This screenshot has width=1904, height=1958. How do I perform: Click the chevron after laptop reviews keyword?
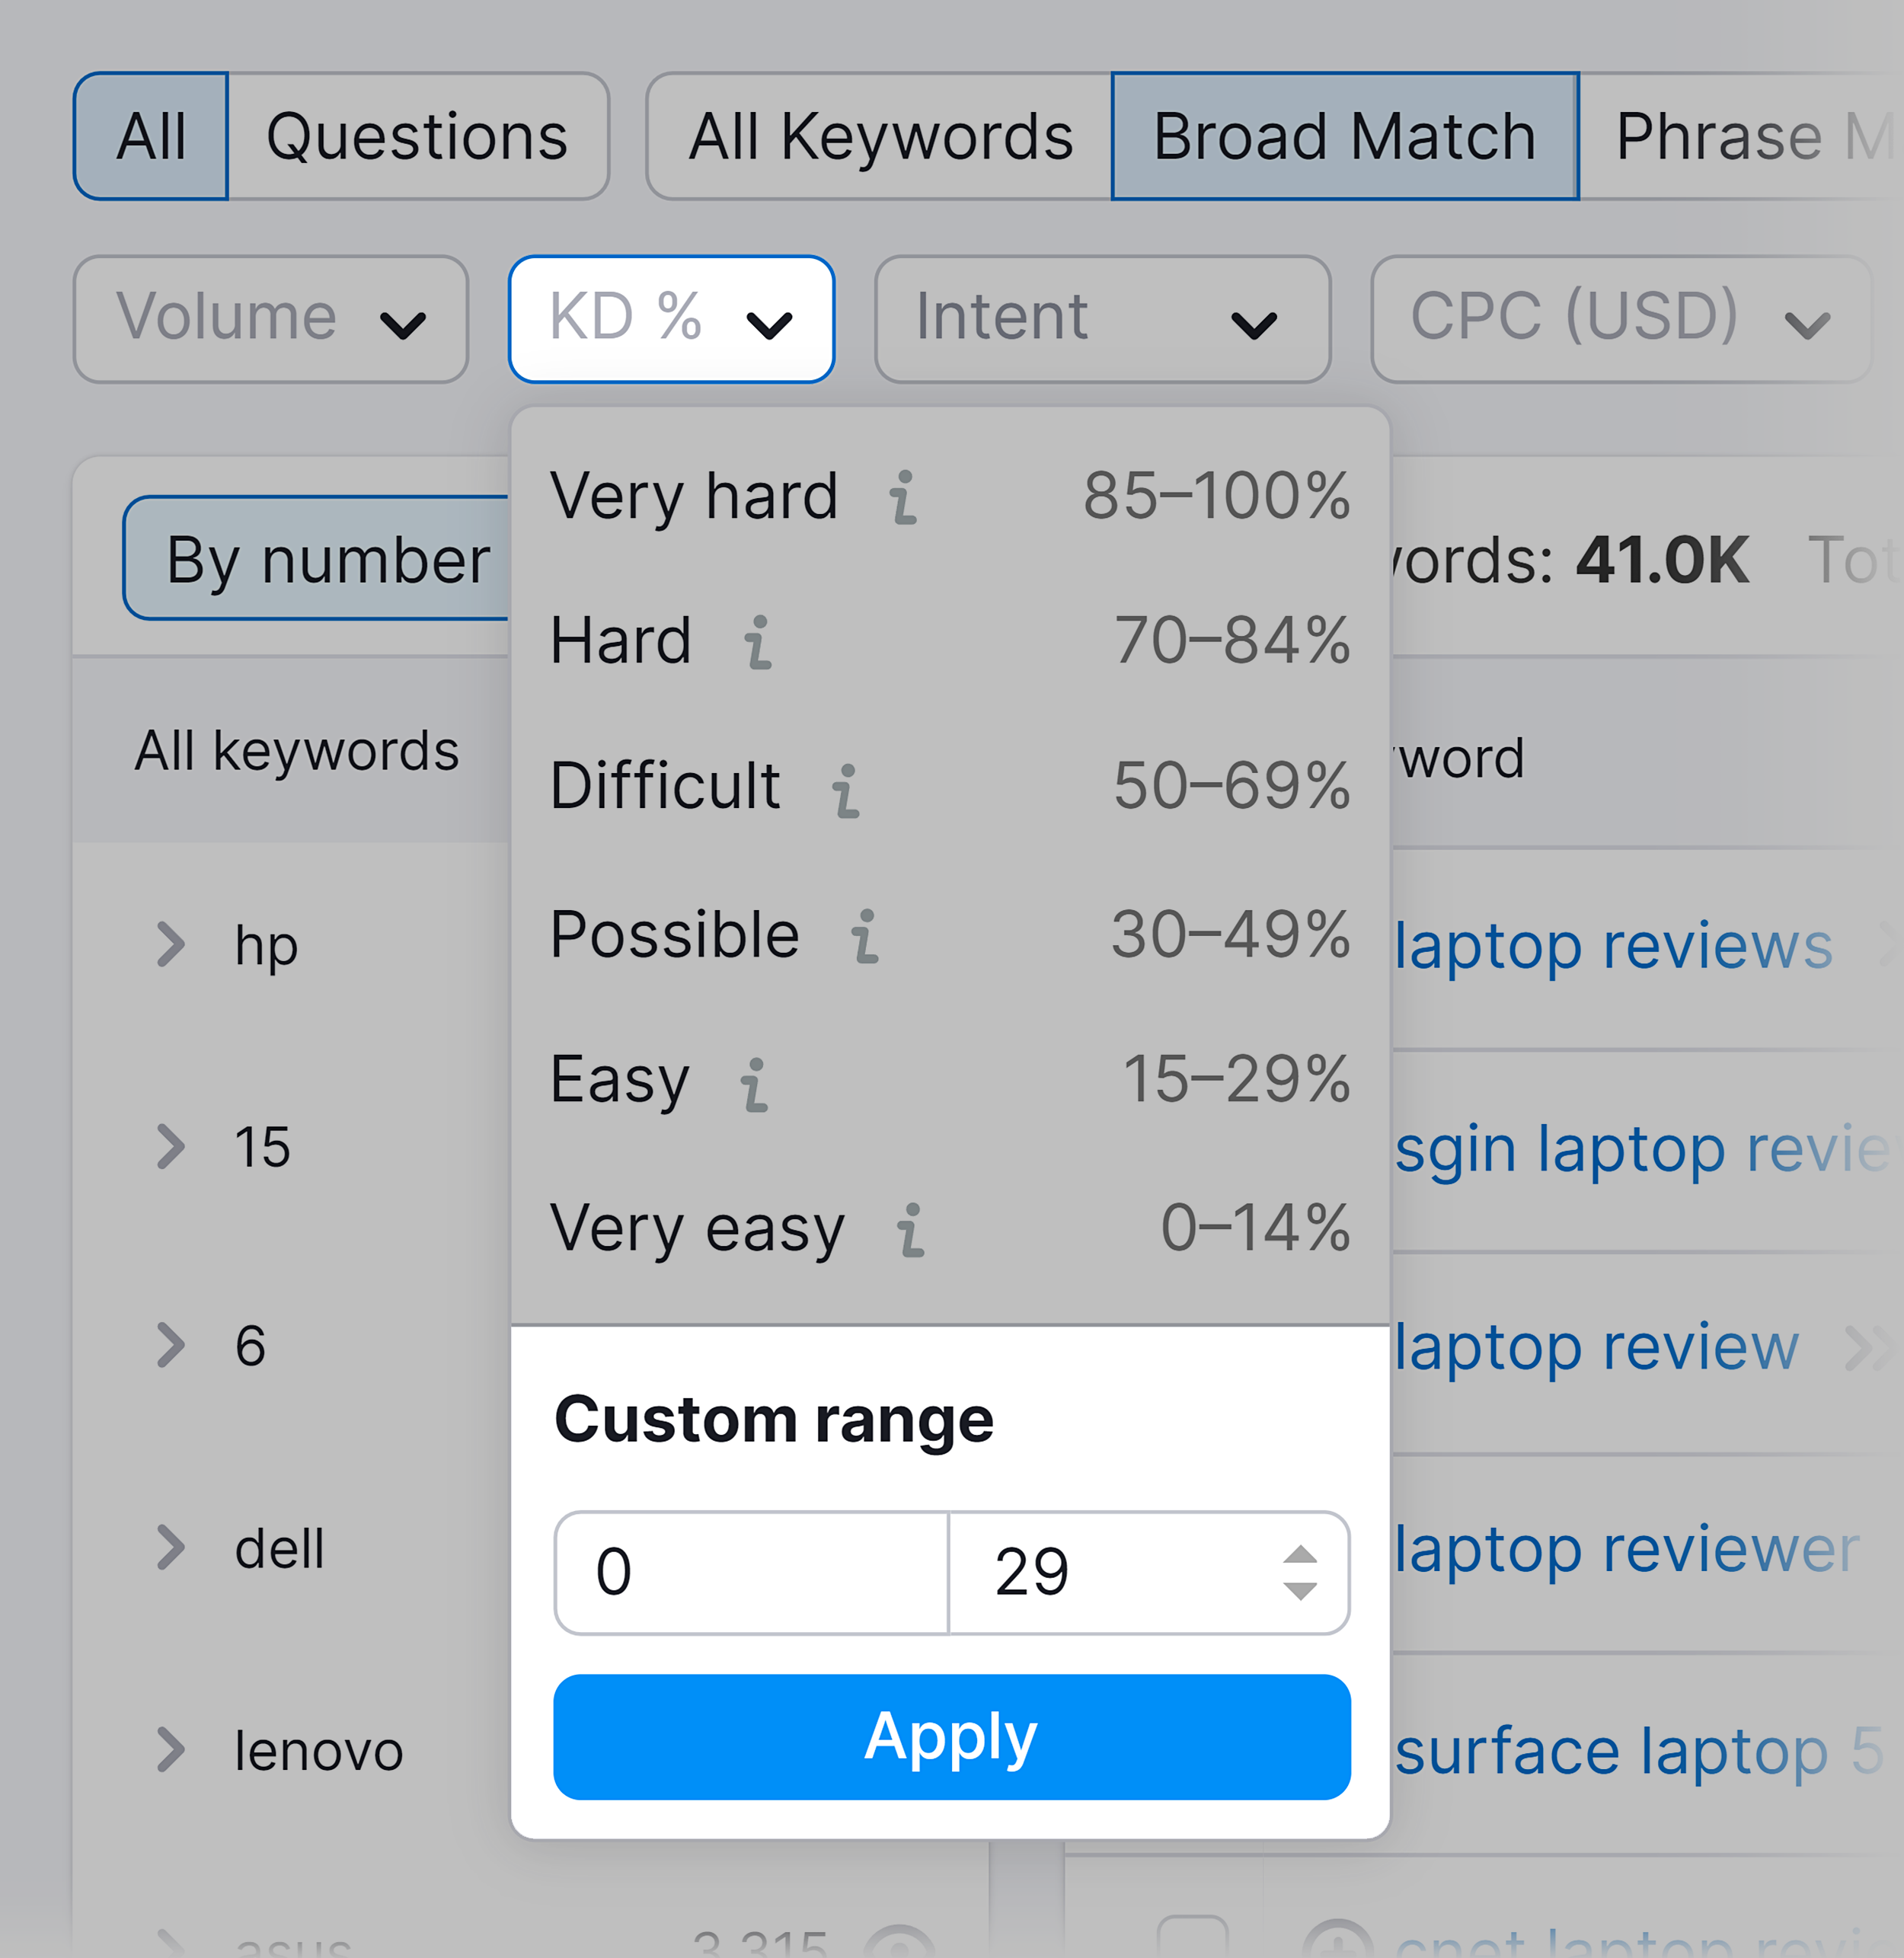1885,945
